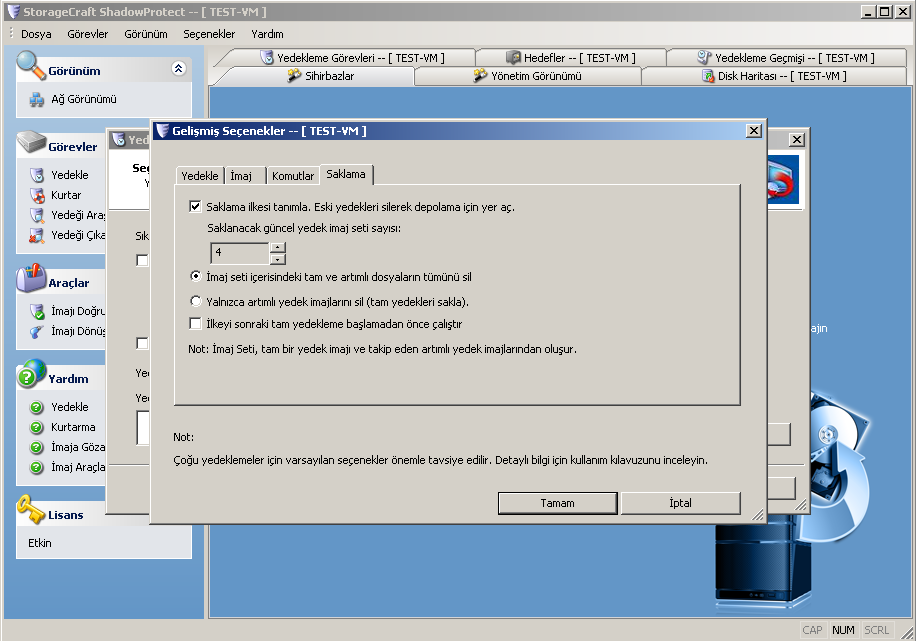Click the app shield icon in main title bar

(x=13, y=11)
